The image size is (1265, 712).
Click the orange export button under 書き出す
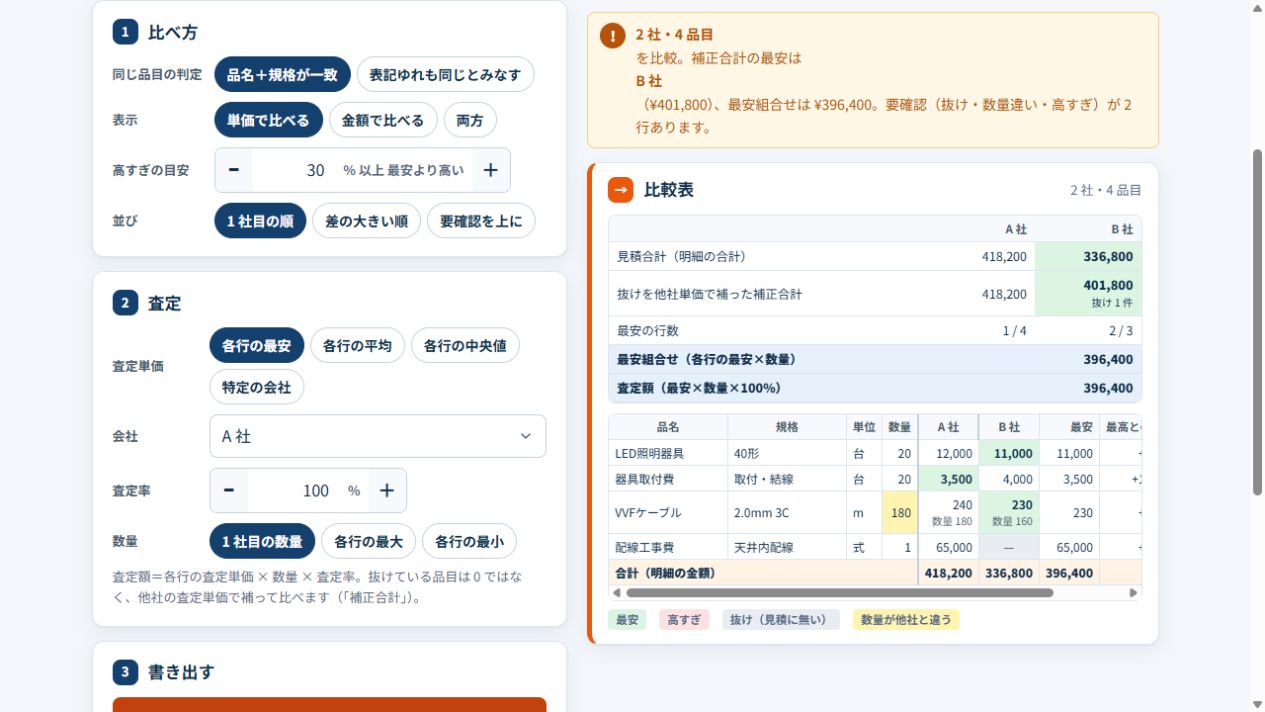(x=329, y=704)
